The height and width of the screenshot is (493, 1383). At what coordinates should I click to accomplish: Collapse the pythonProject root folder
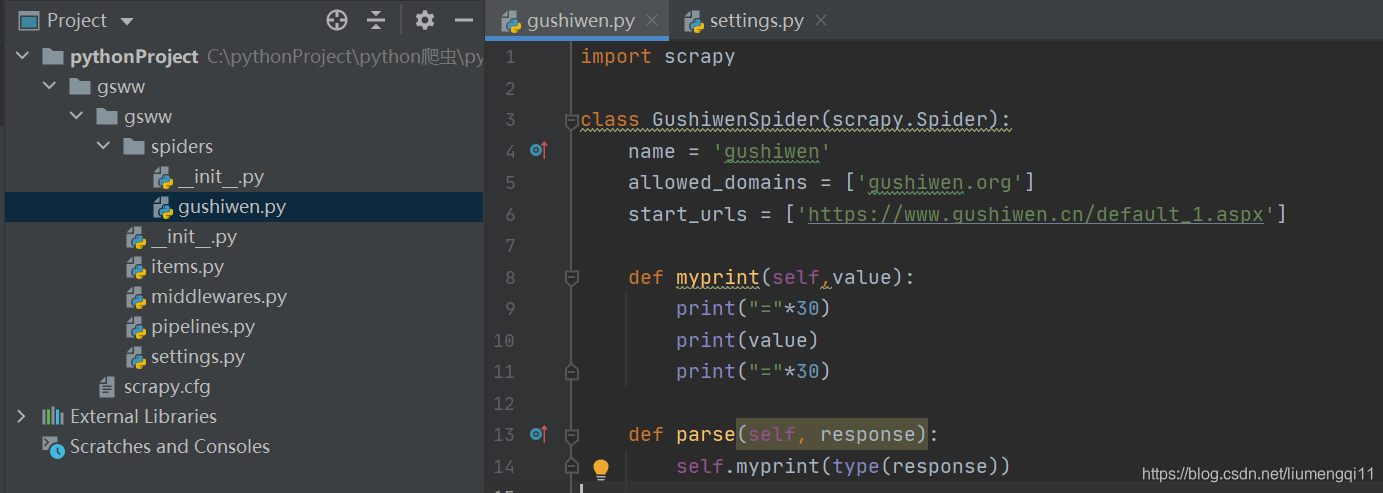coord(23,57)
